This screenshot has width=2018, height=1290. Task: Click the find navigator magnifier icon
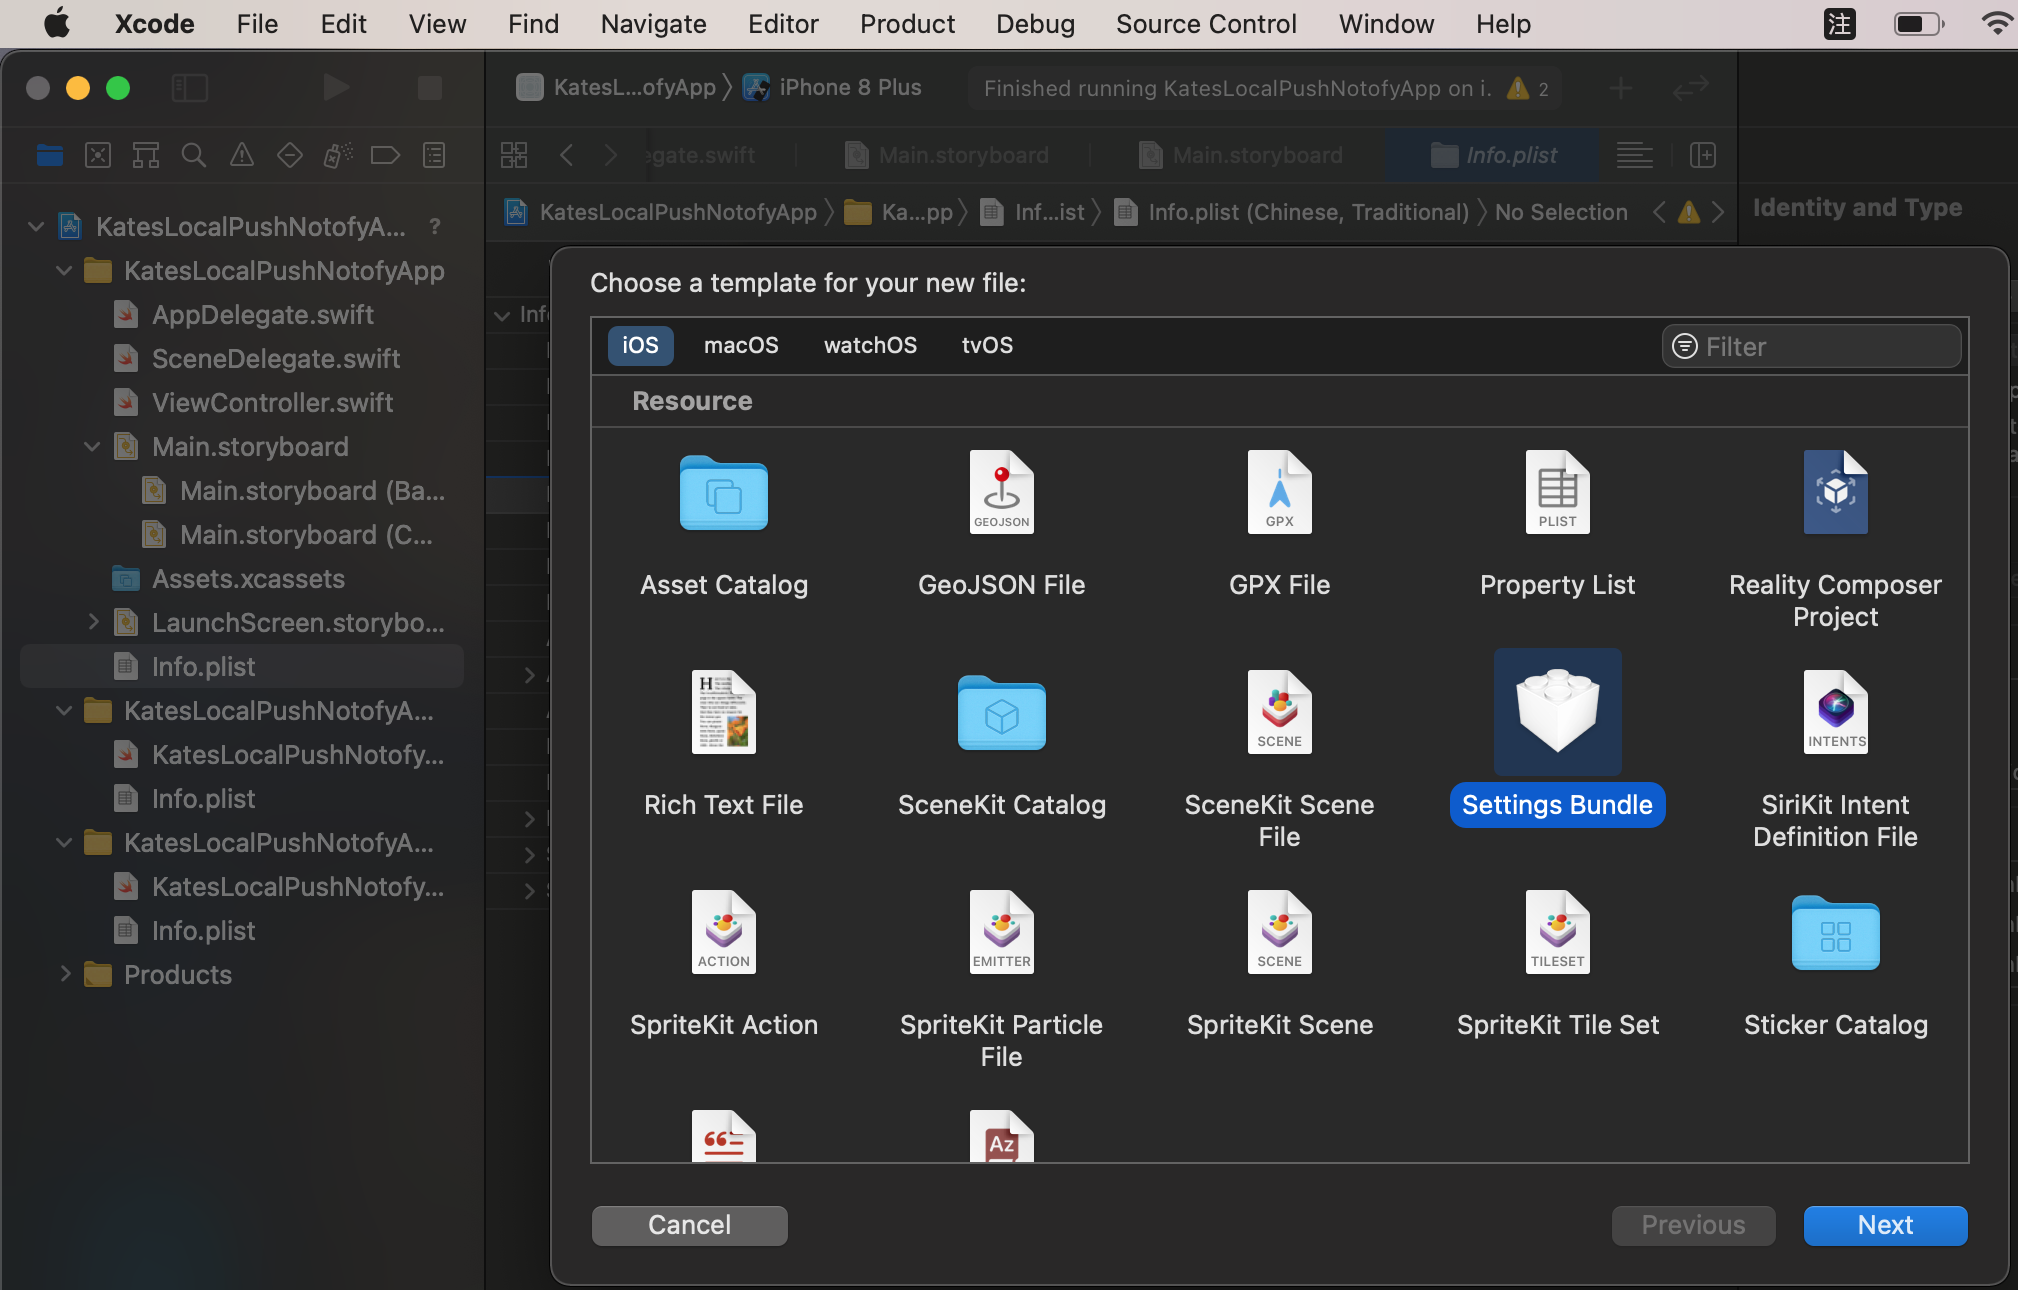pos(194,155)
